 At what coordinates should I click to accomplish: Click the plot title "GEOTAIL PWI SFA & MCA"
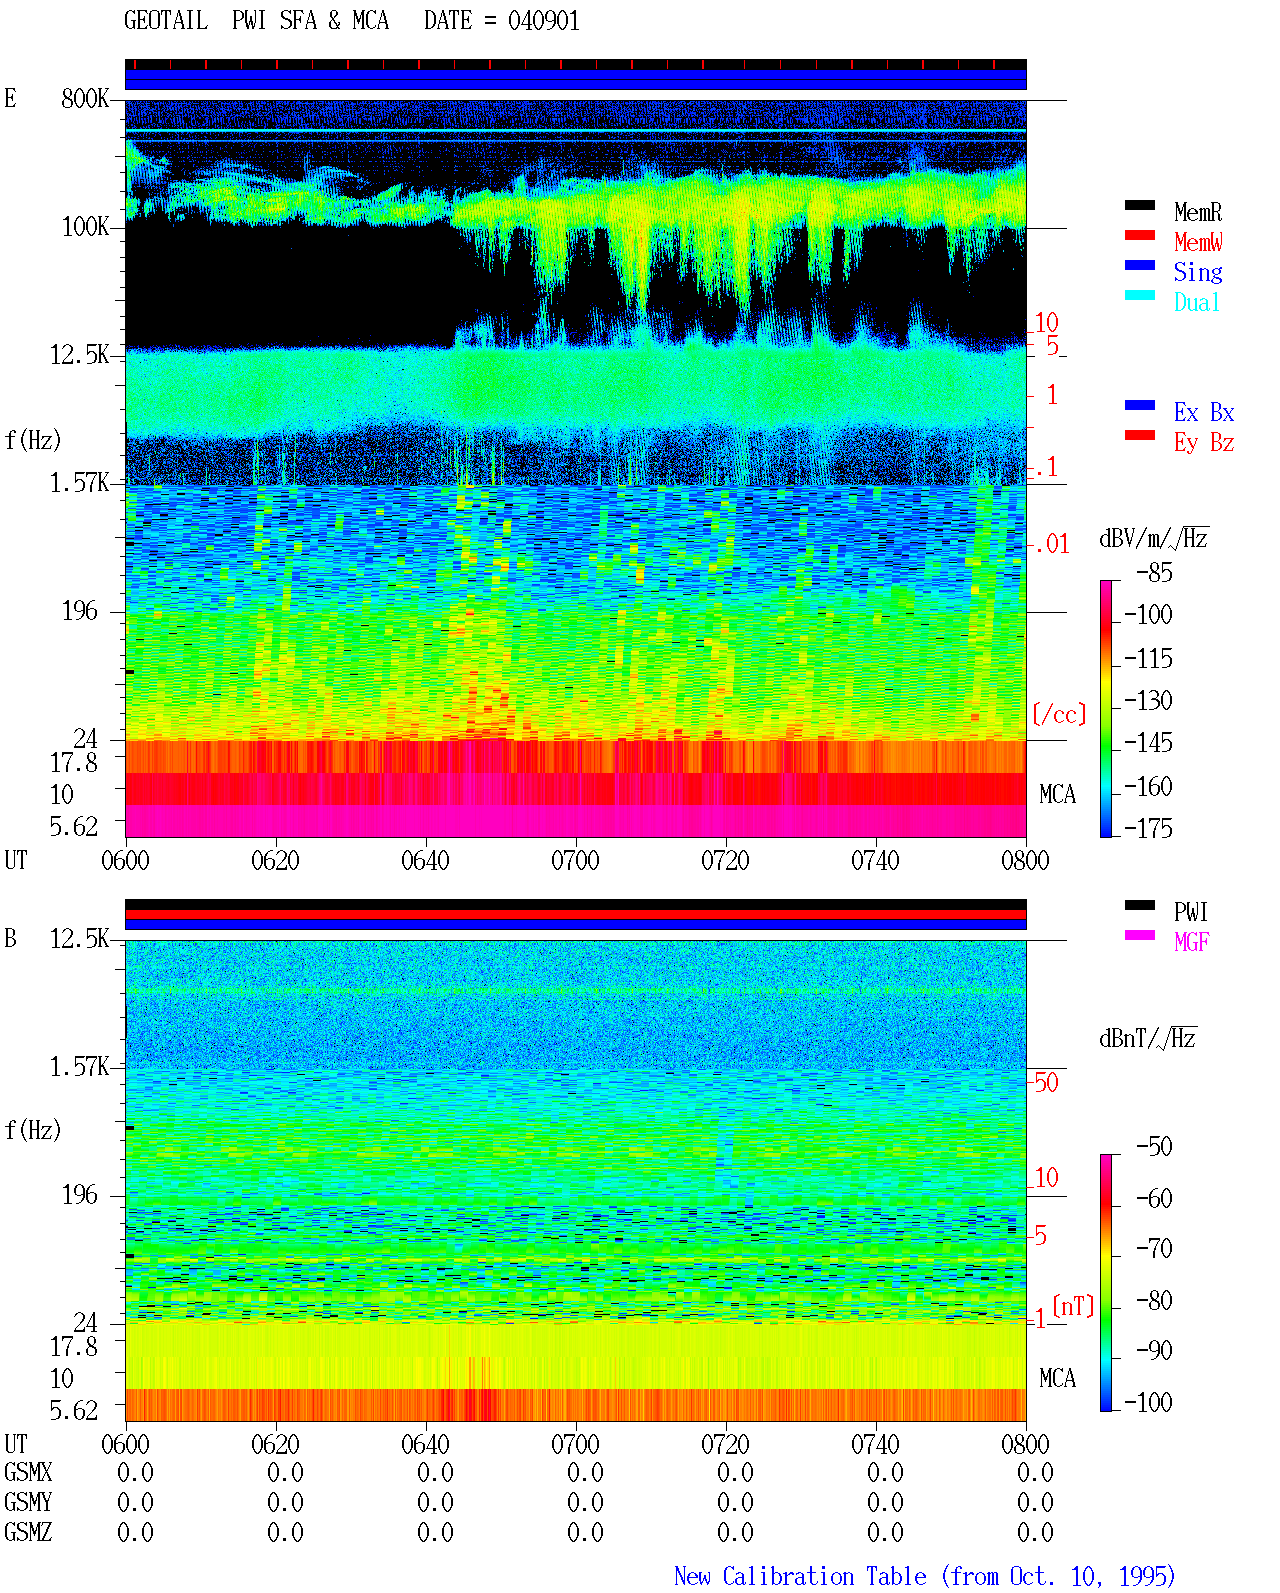[257, 21]
